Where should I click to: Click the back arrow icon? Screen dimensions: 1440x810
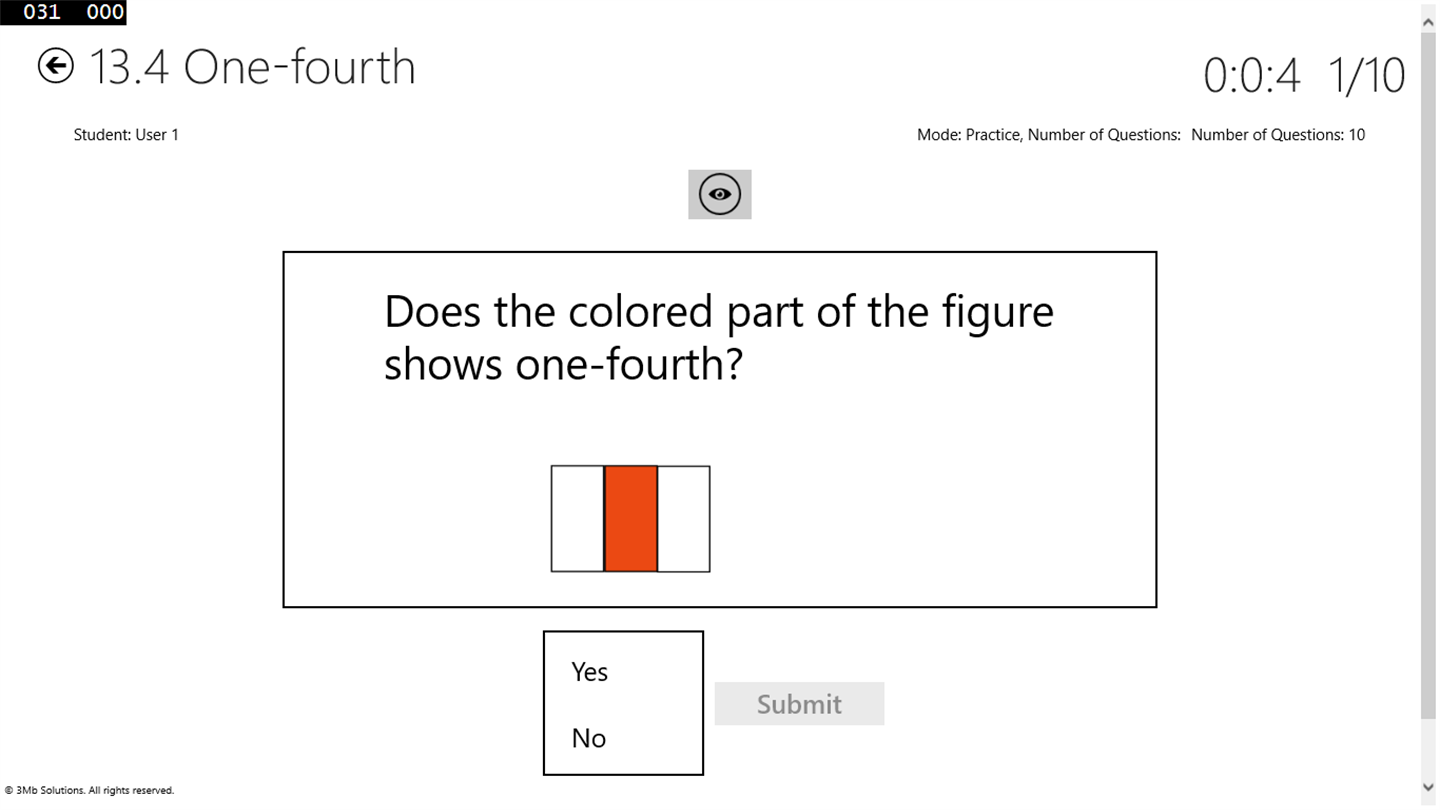pyautogui.click(x=56, y=66)
